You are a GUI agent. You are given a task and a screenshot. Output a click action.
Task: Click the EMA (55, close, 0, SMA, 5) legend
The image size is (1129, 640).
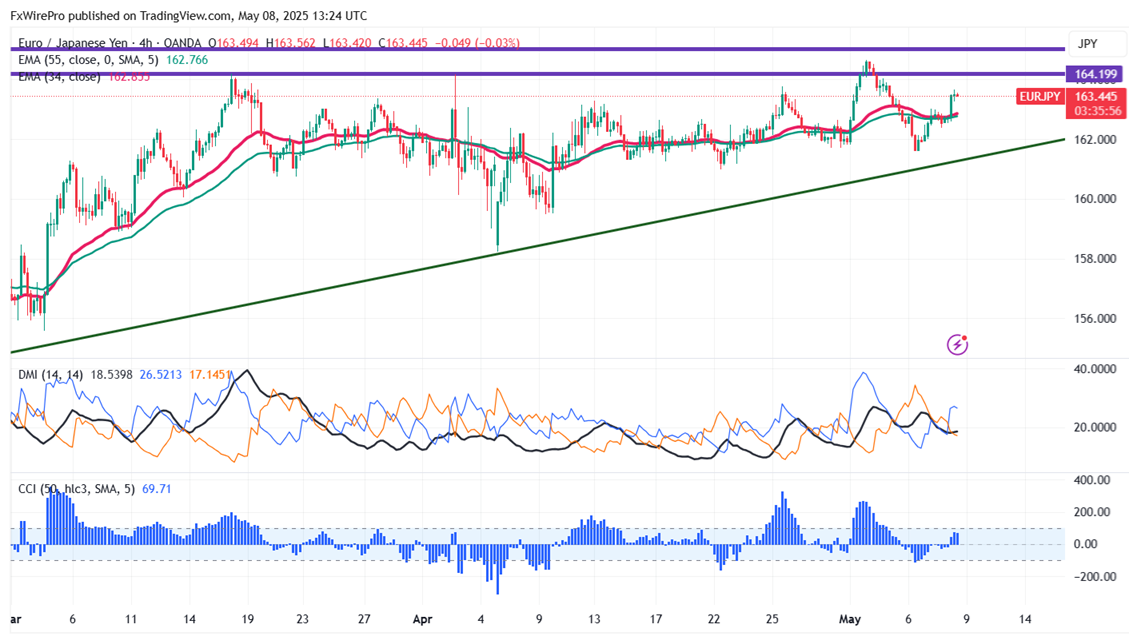click(89, 60)
